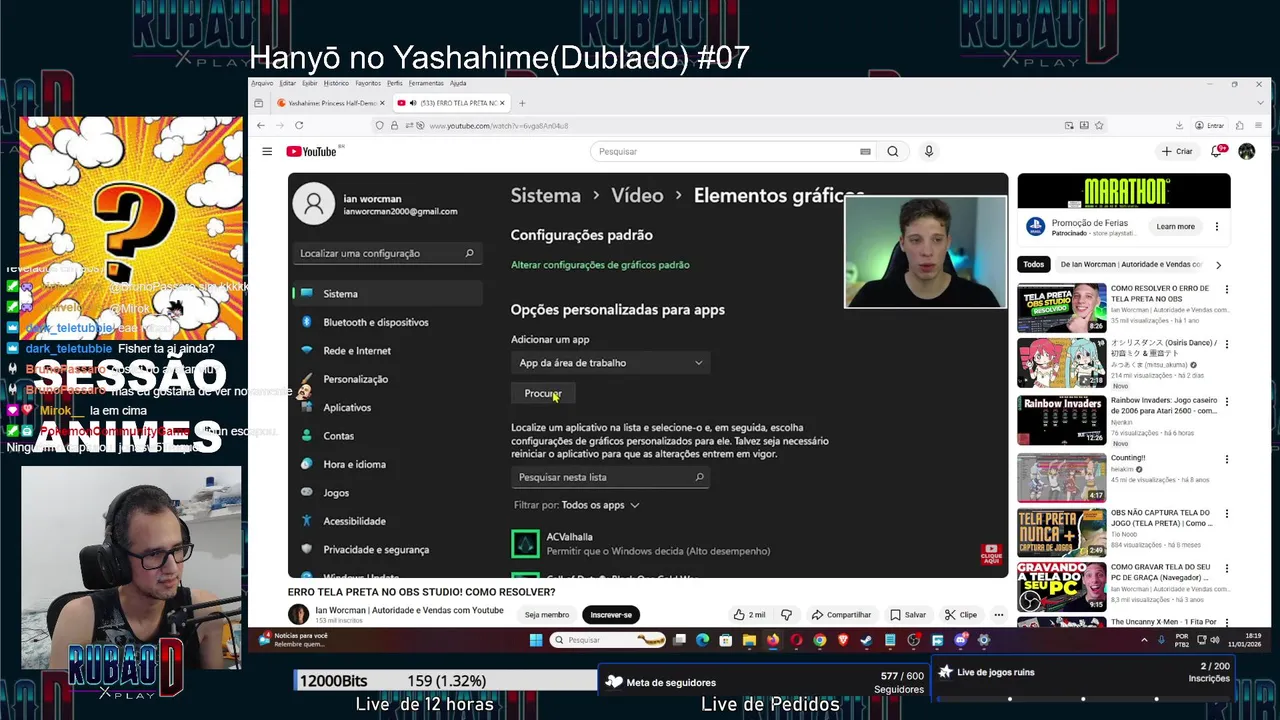The width and height of the screenshot is (1280, 720).
Task: Open more actions menu beside Clipe
Action: coord(998,614)
